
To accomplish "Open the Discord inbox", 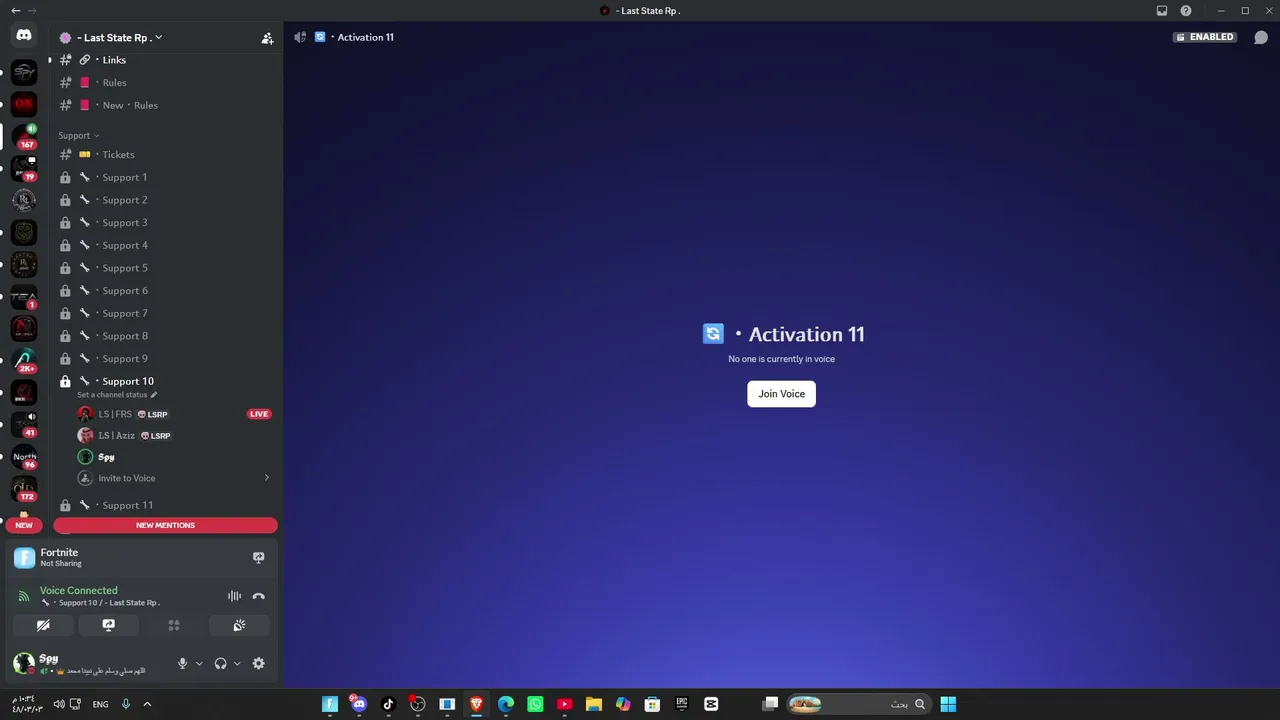I will 1162,11.
